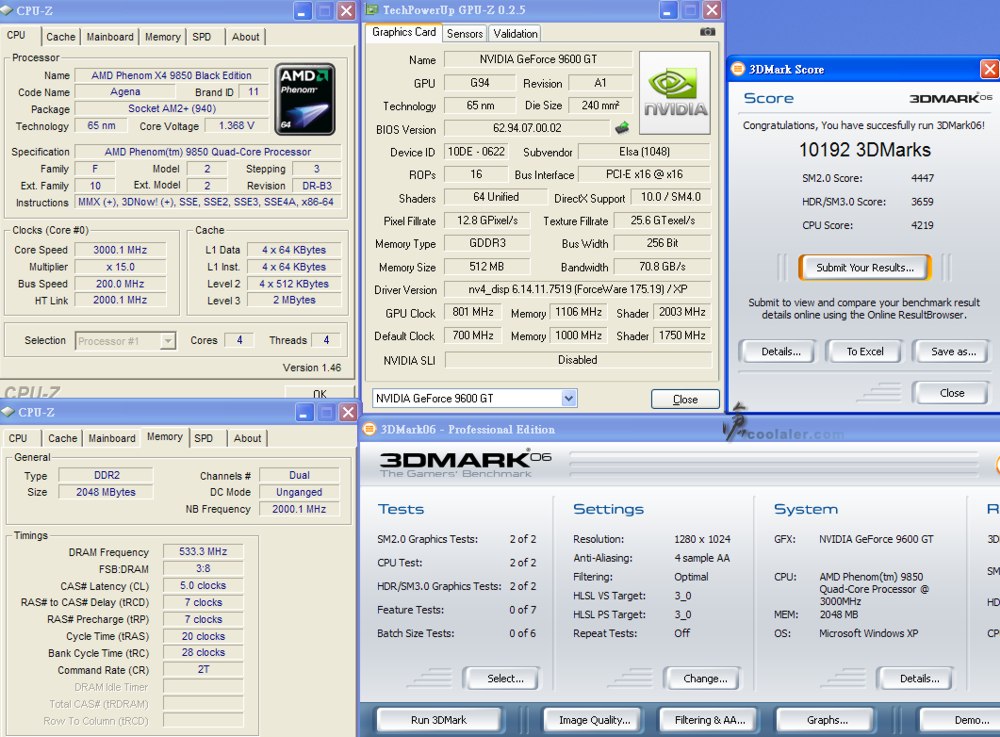
Task: Click Command Rate value 2T
Action: pyautogui.click(x=203, y=669)
